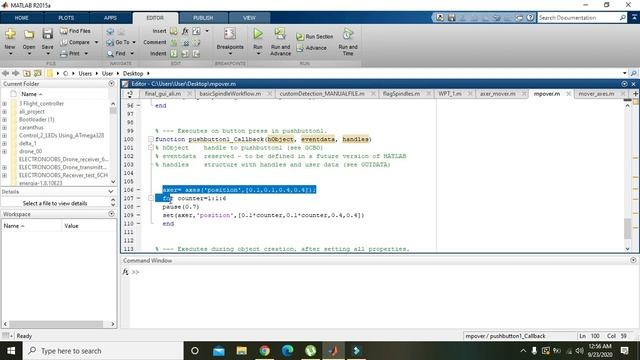The width and height of the screenshot is (640, 360).
Task: Open the help question mark icon
Action: point(530,18)
